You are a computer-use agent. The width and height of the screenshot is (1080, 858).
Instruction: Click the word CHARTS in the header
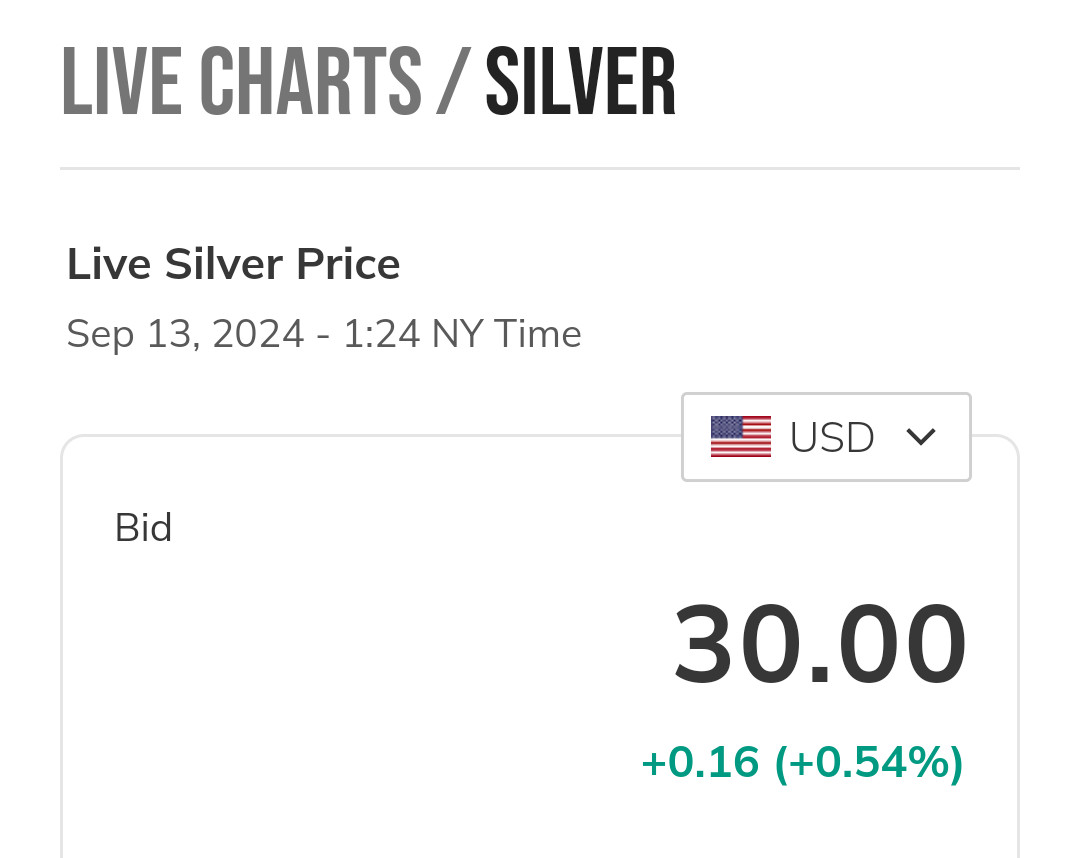point(310,82)
